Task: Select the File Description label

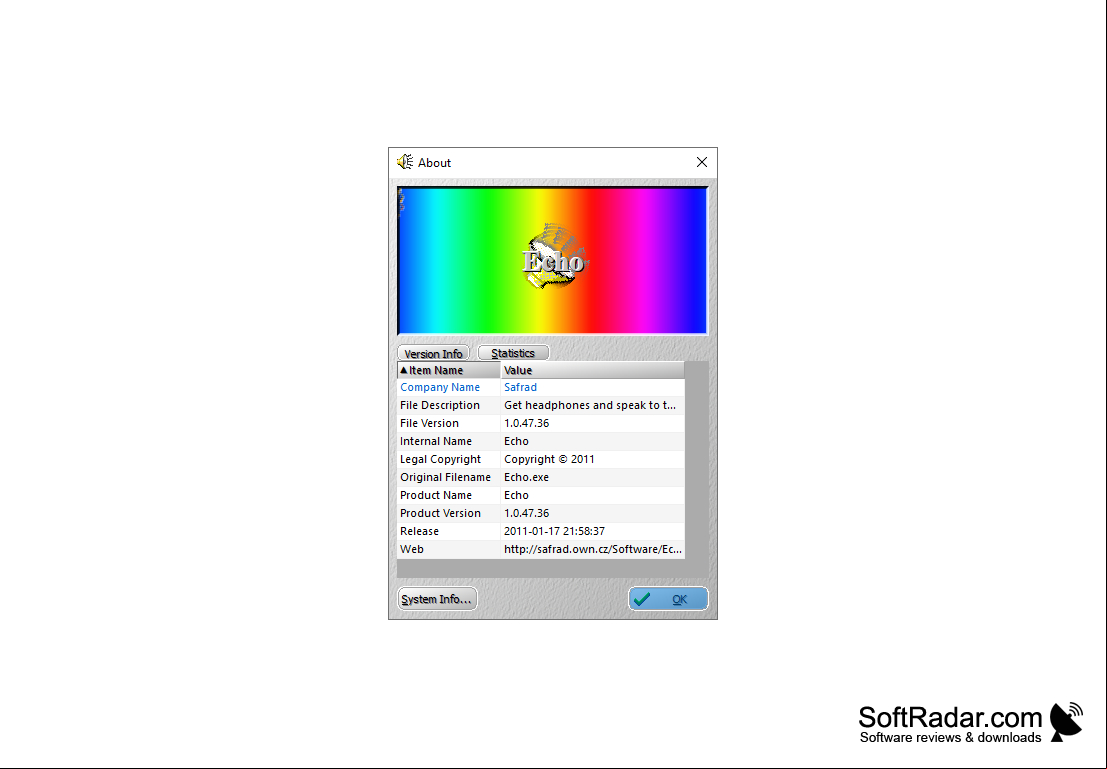Action: pyautogui.click(x=440, y=405)
